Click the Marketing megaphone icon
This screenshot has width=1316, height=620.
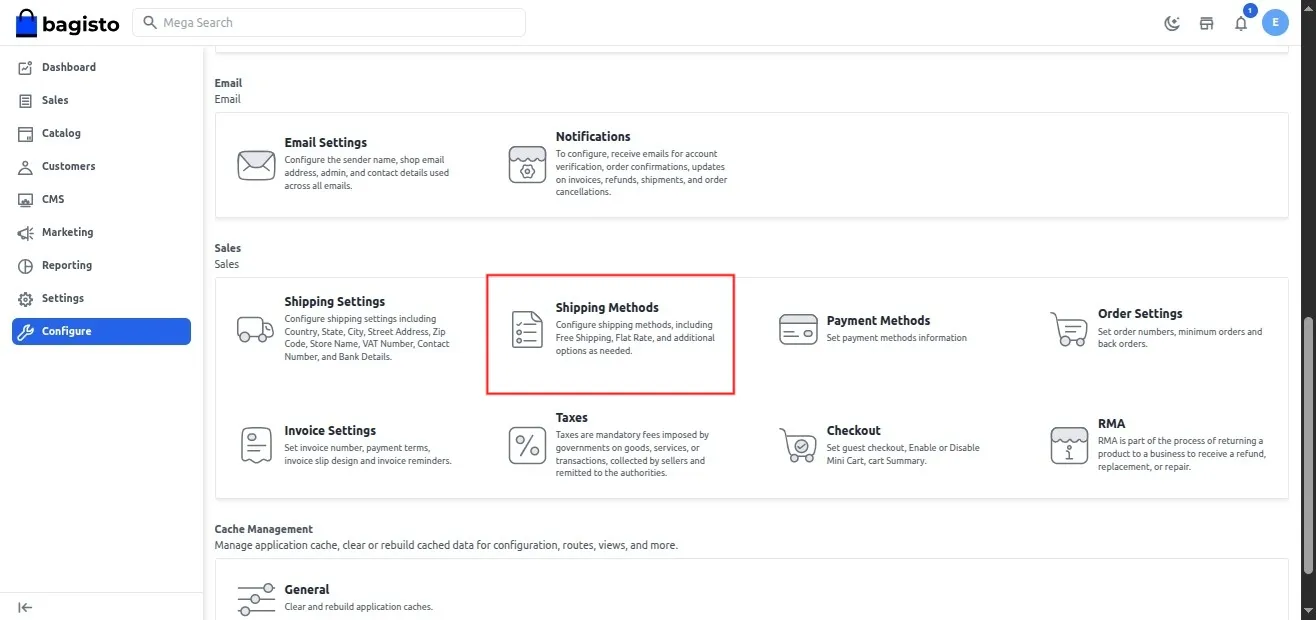(26, 233)
